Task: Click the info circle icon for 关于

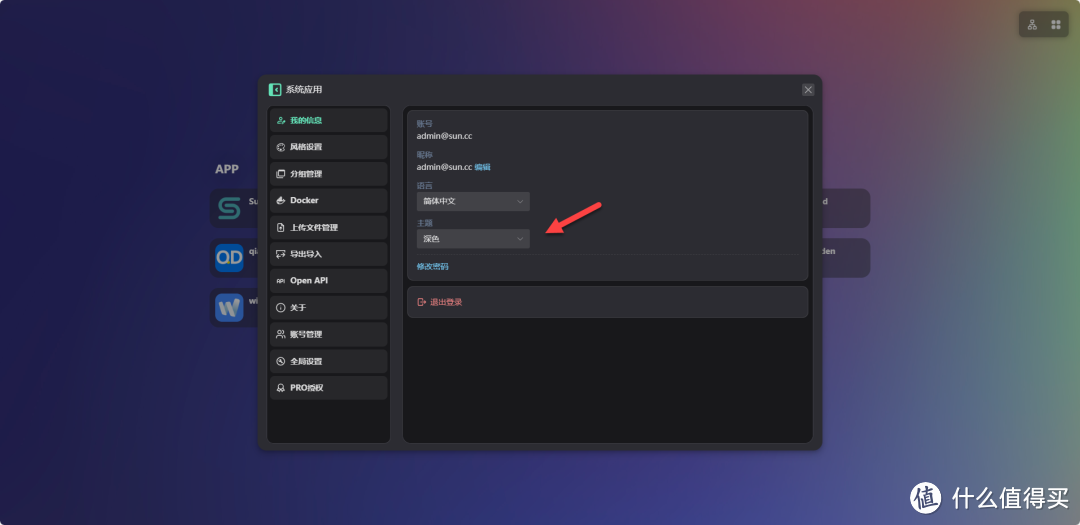Action: pyautogui.click(x=280, y=308)
